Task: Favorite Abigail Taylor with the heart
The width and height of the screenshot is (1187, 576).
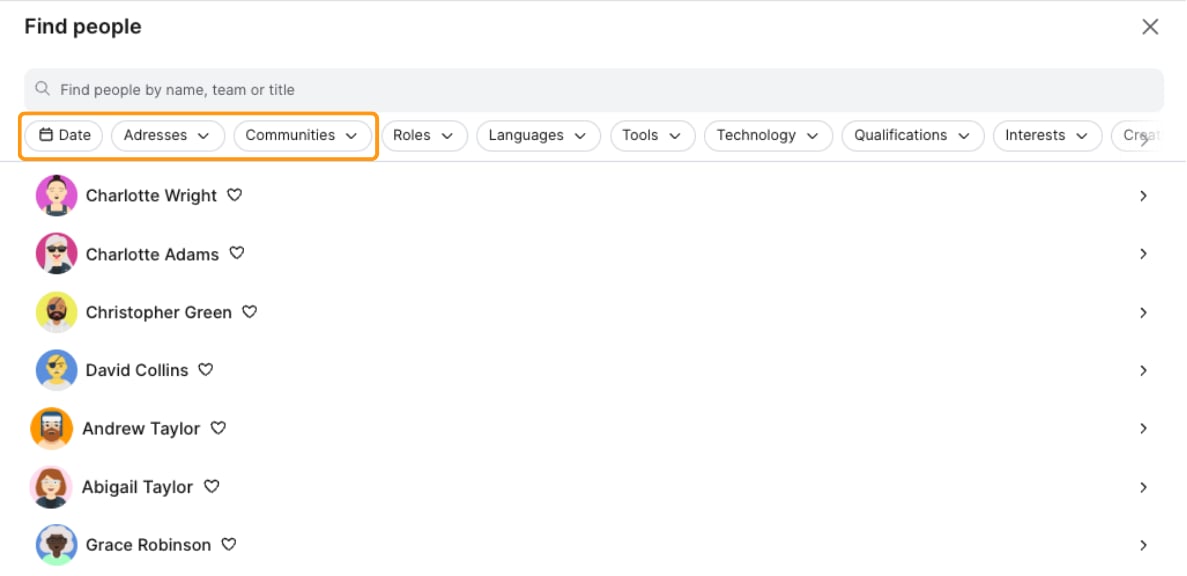Action: (212, 487)
